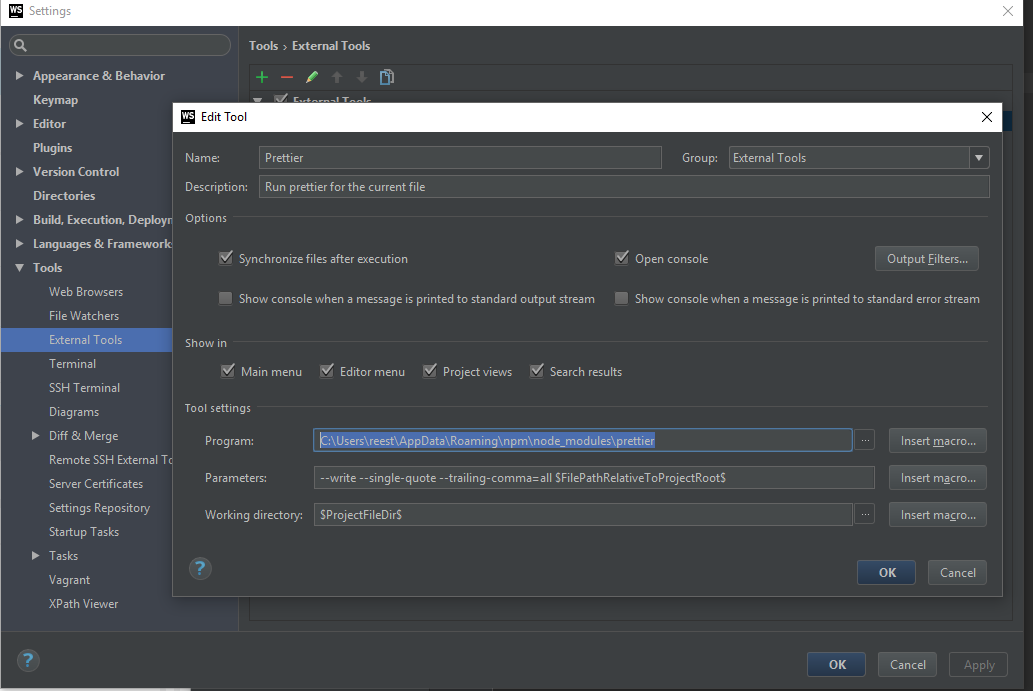Select Server Certificates under Tools
Image resolution: width=1033 pixels, height=691 pixels.
tap(96, 484)
